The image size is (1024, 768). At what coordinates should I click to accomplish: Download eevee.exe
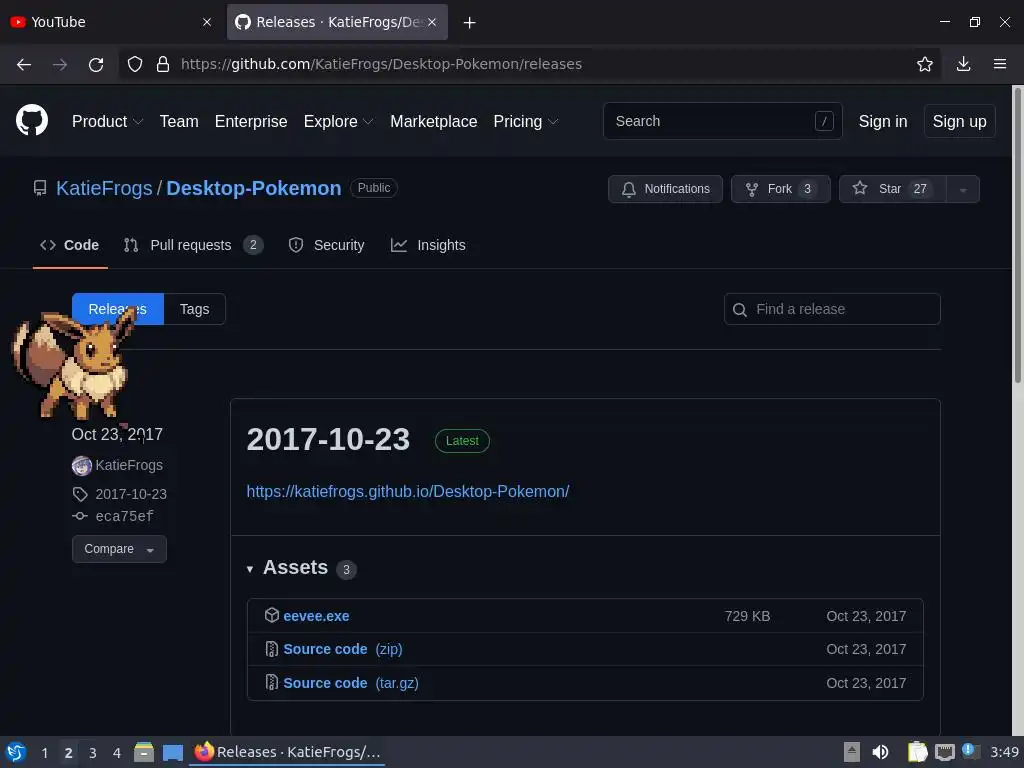tap(316, 616)
